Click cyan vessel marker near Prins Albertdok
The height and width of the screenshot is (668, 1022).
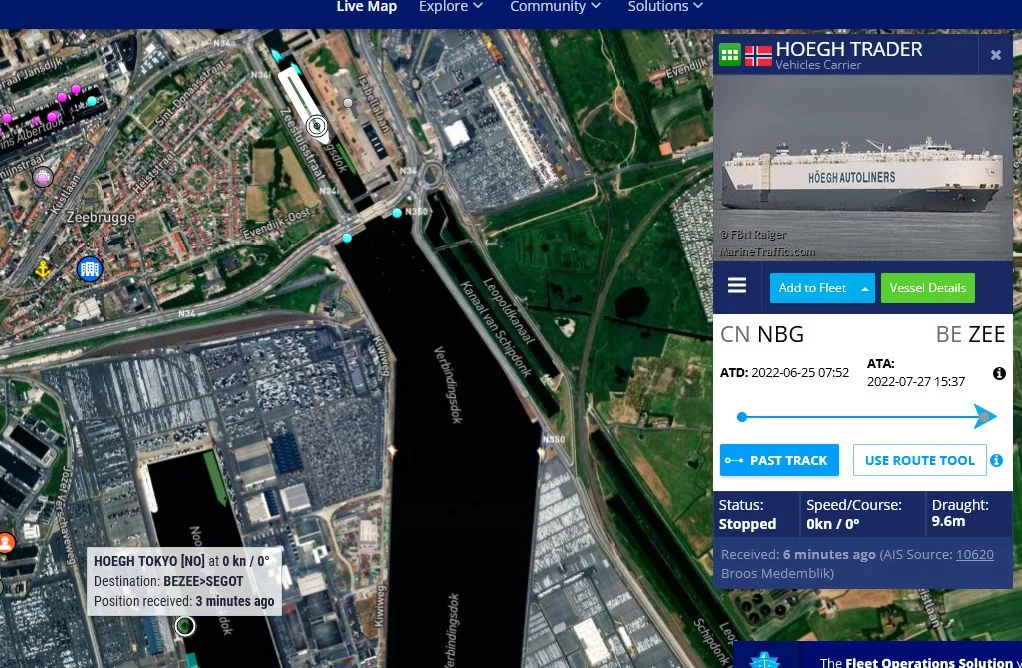pyautogui.click(x=92, y=100)
